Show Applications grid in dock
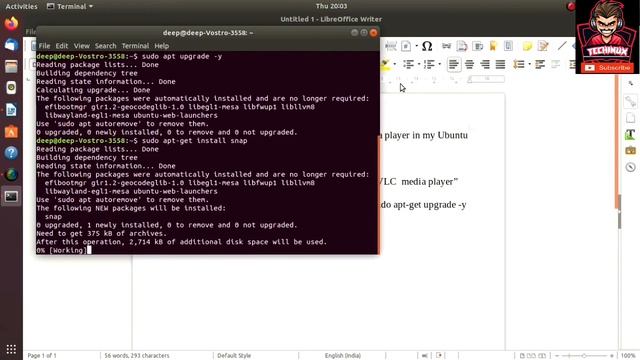640x360 pixels. click(11, 349)
